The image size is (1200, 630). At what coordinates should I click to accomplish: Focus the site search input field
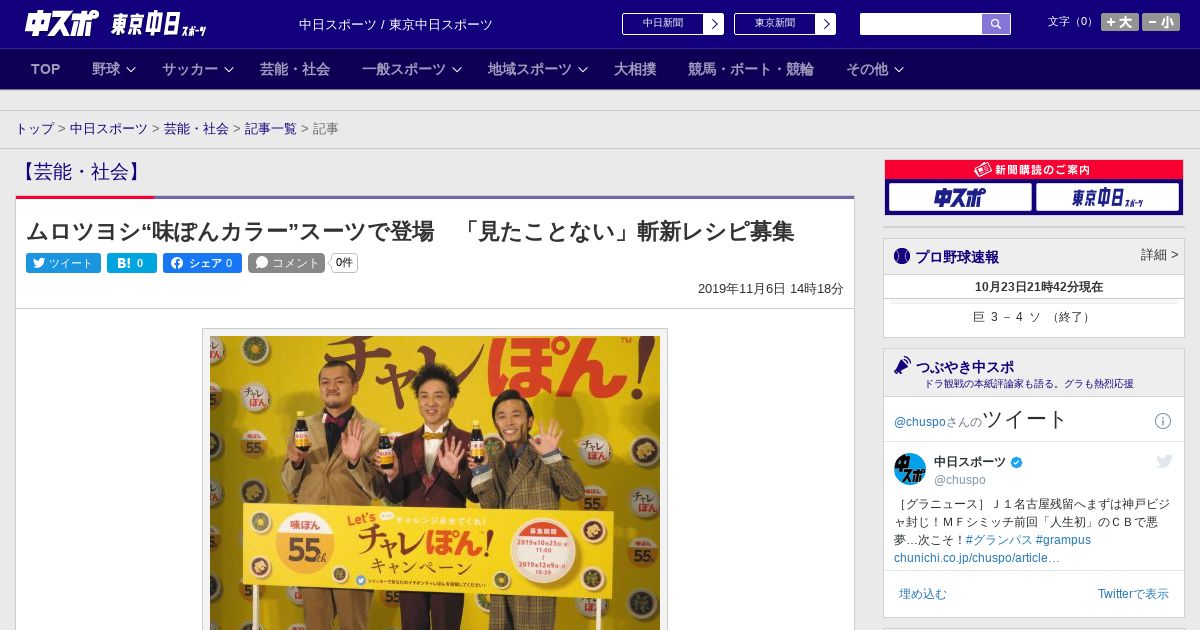tap(921, 24)
